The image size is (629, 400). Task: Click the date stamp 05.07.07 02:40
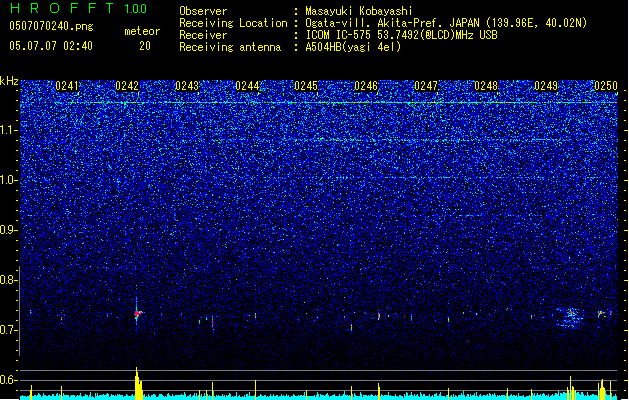pos(51,46)
